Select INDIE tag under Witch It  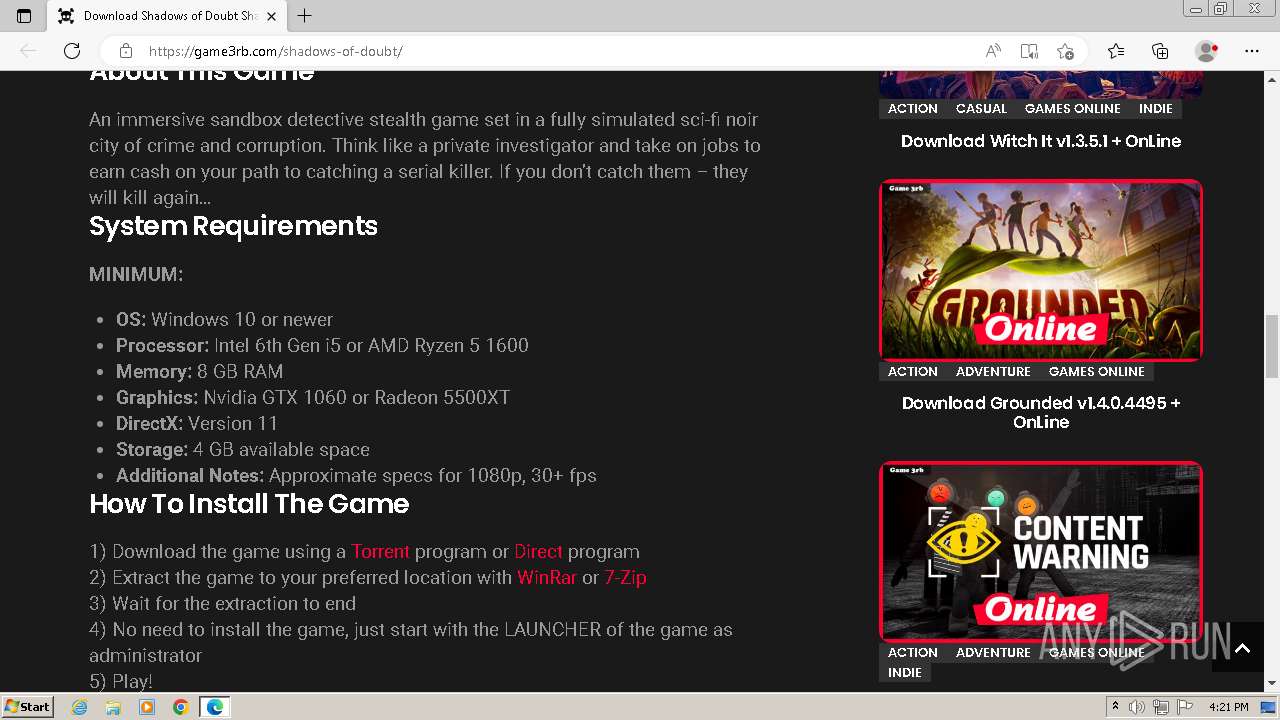tap(1156, 108)
